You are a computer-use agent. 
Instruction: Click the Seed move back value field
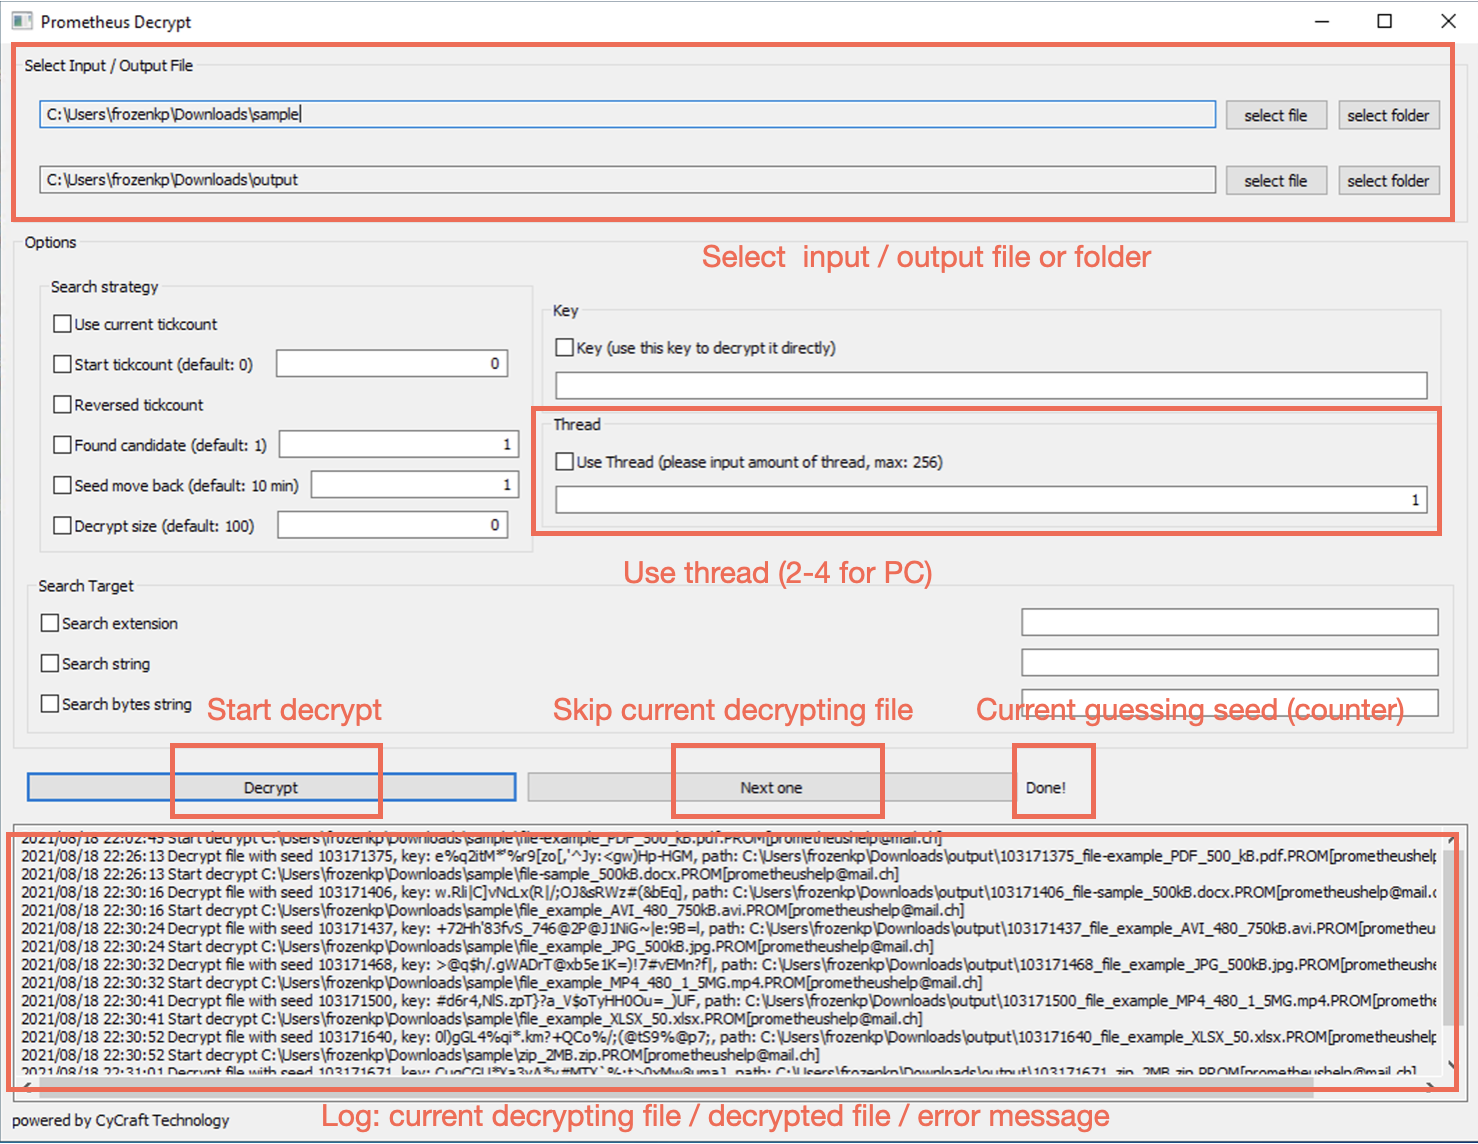point(415,485)
